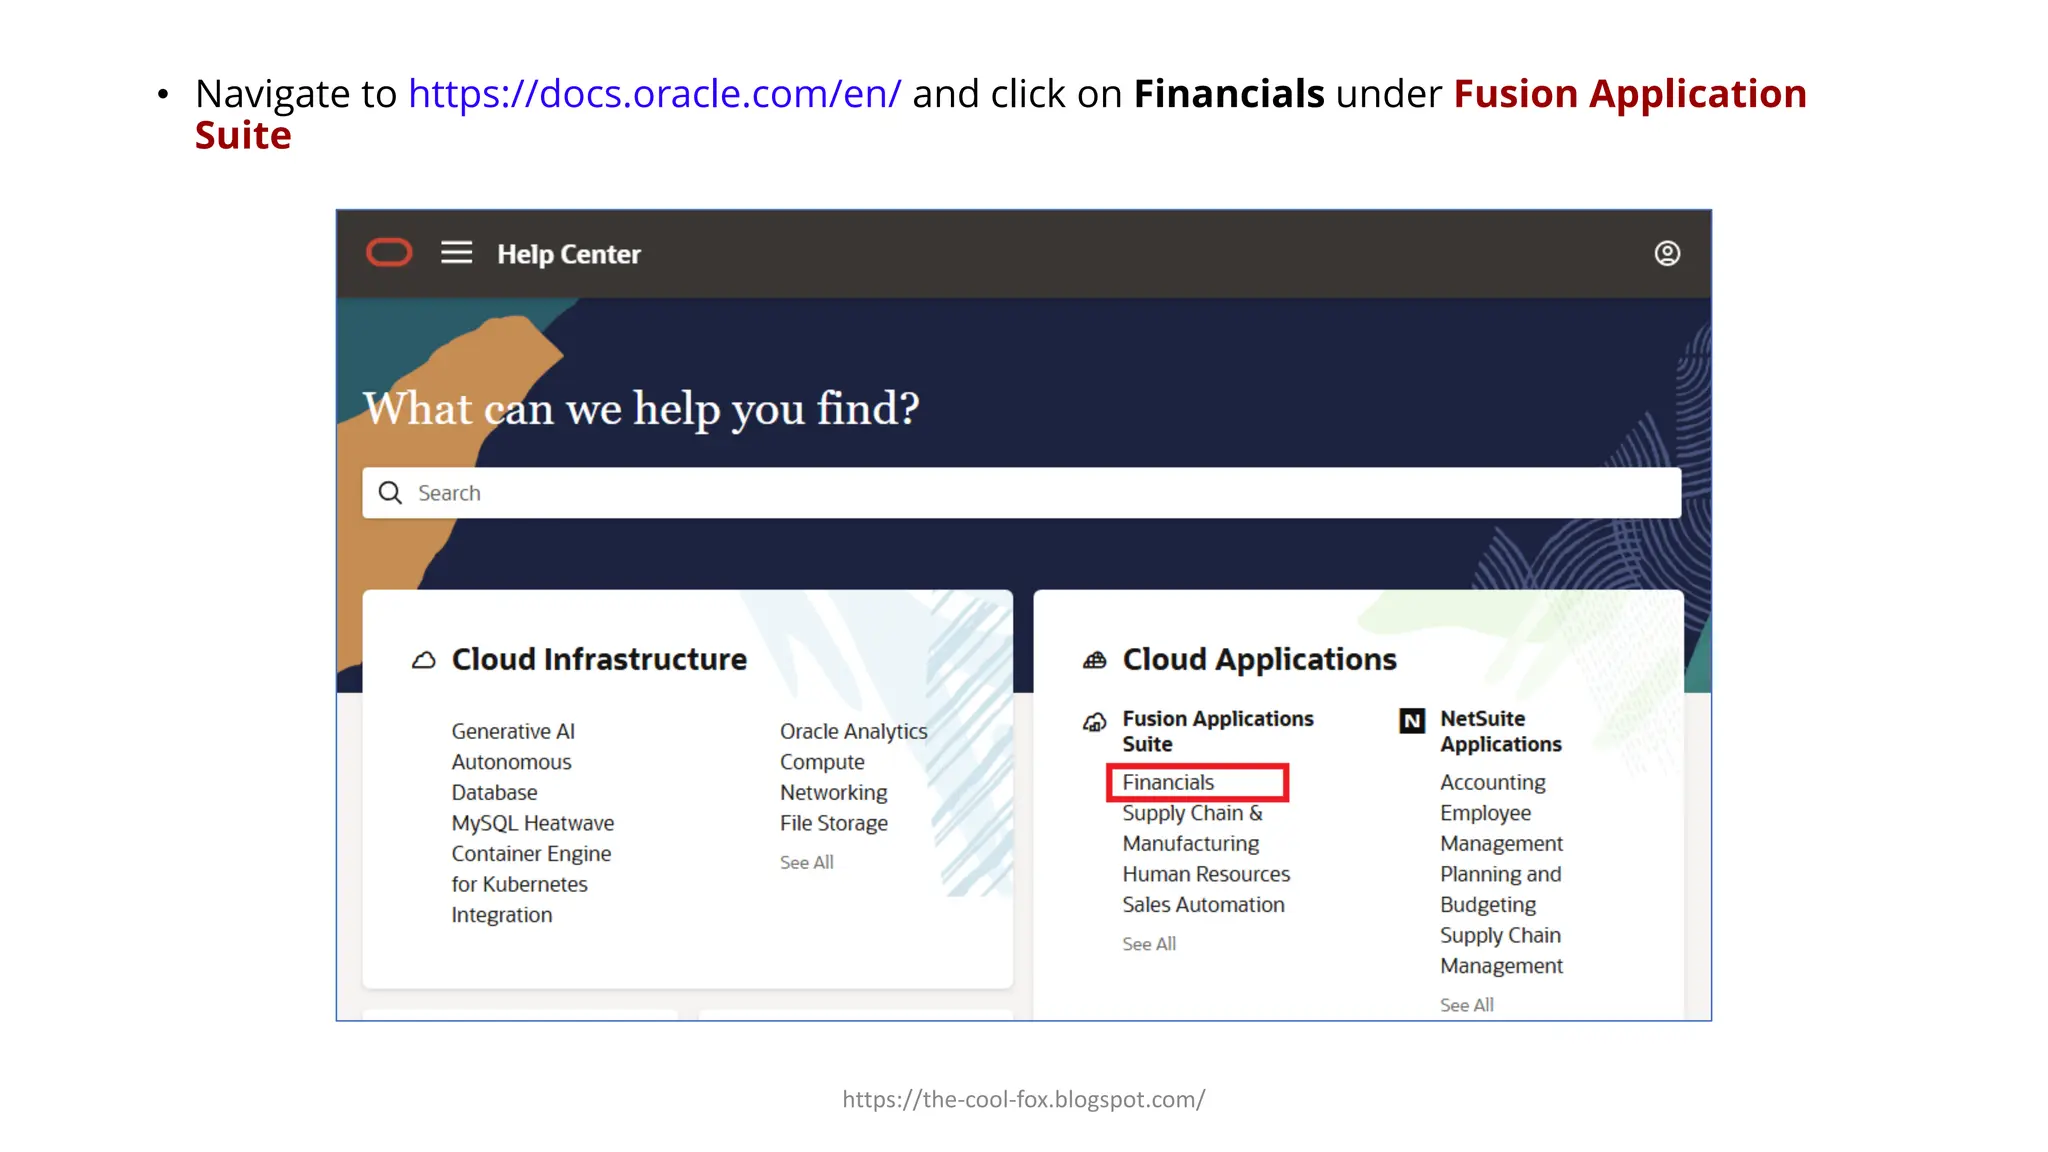Open the File Storage link
2048x1152 pixels.
point(833,823)
